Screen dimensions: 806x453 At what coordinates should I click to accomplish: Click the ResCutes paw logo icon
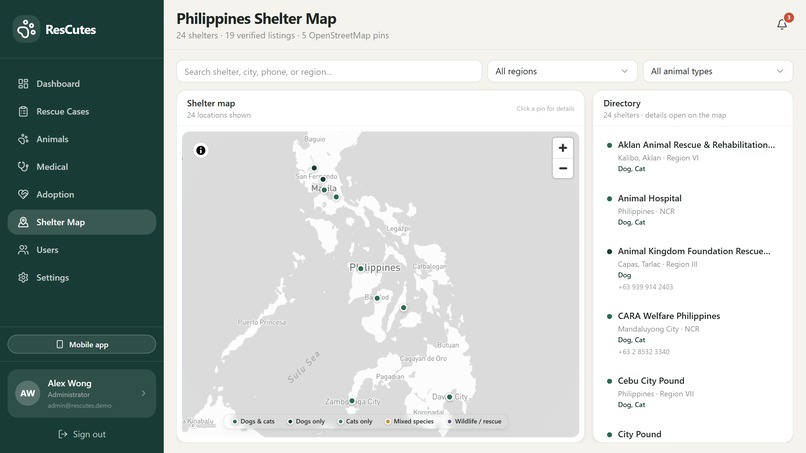[x=26, y=29]
